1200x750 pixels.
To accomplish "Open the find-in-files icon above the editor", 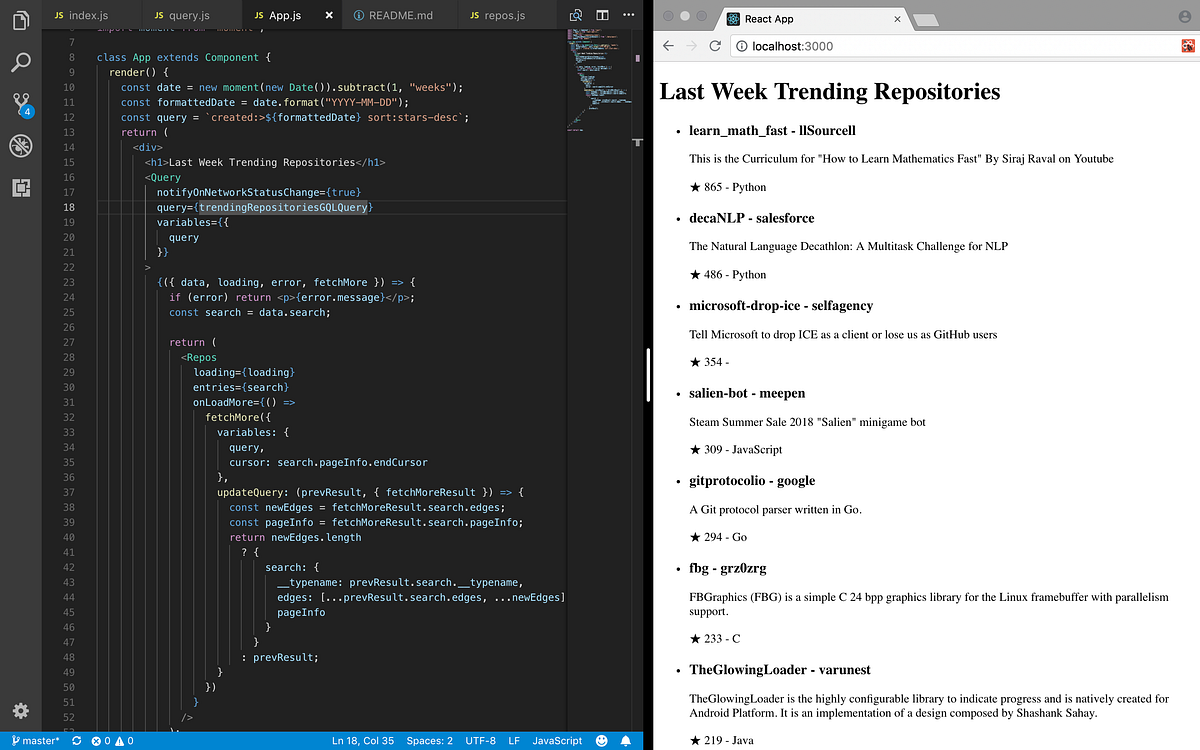I will pos(575,15).
